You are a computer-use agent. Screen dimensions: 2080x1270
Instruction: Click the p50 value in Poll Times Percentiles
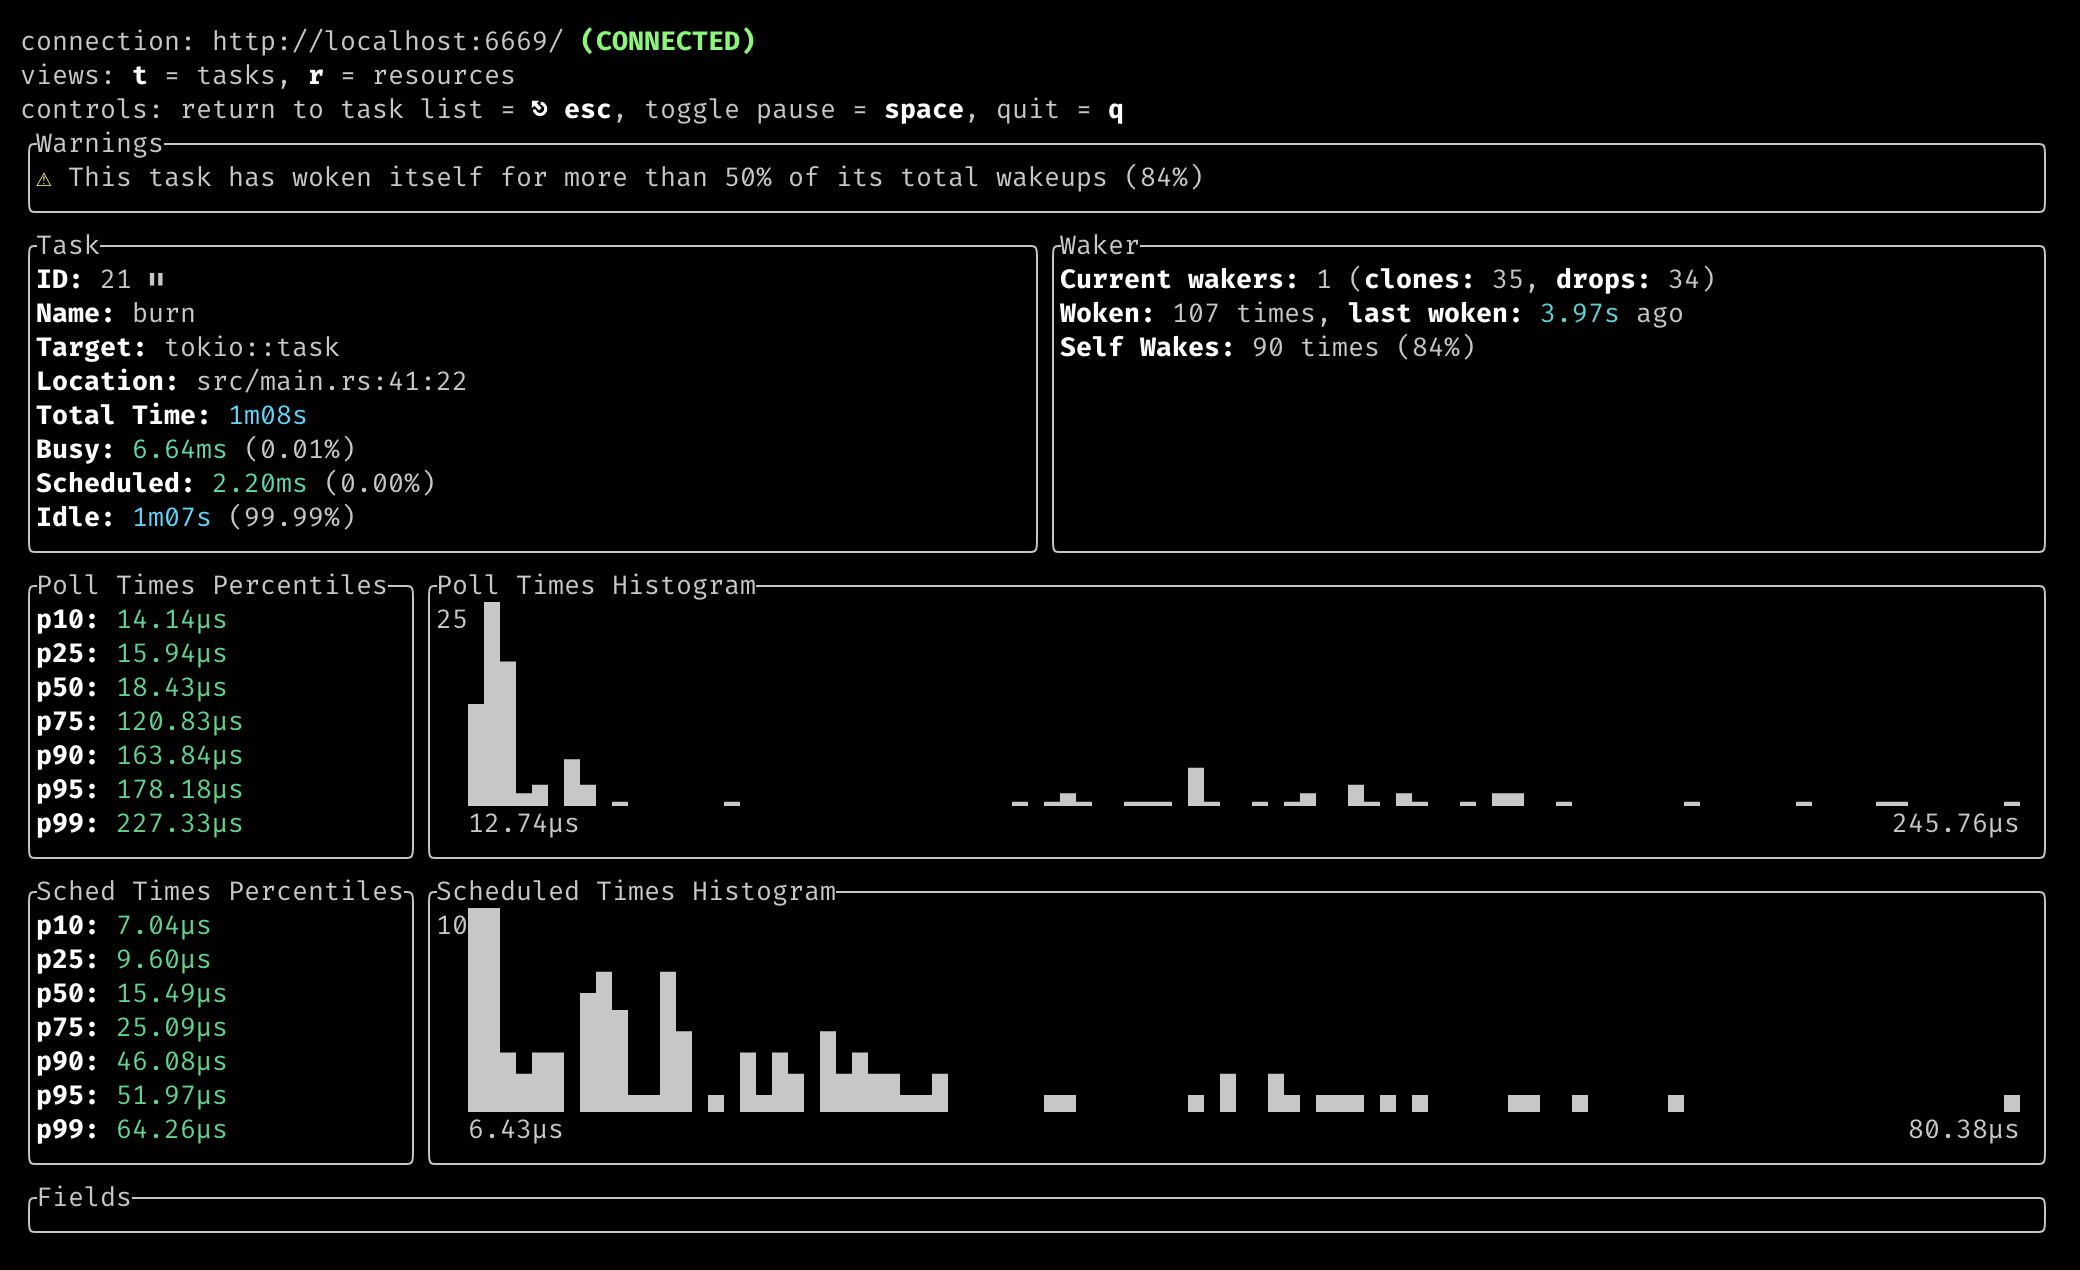(171, 688)
